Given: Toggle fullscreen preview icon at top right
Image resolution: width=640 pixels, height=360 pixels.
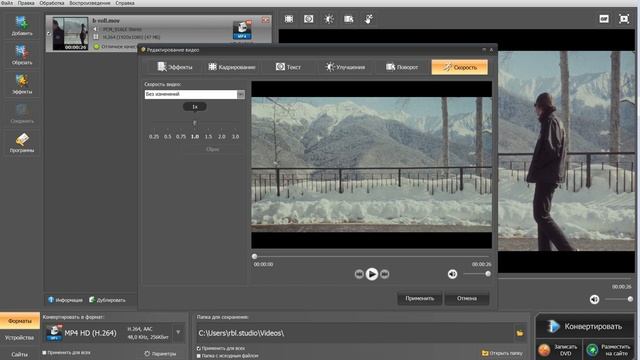Looking at the screenshot, I should click(624, 19).
